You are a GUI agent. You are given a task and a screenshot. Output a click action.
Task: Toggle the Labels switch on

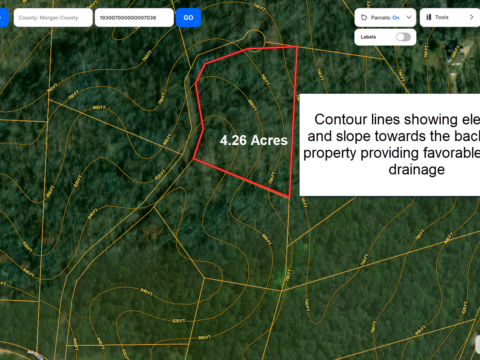point(403,37)
